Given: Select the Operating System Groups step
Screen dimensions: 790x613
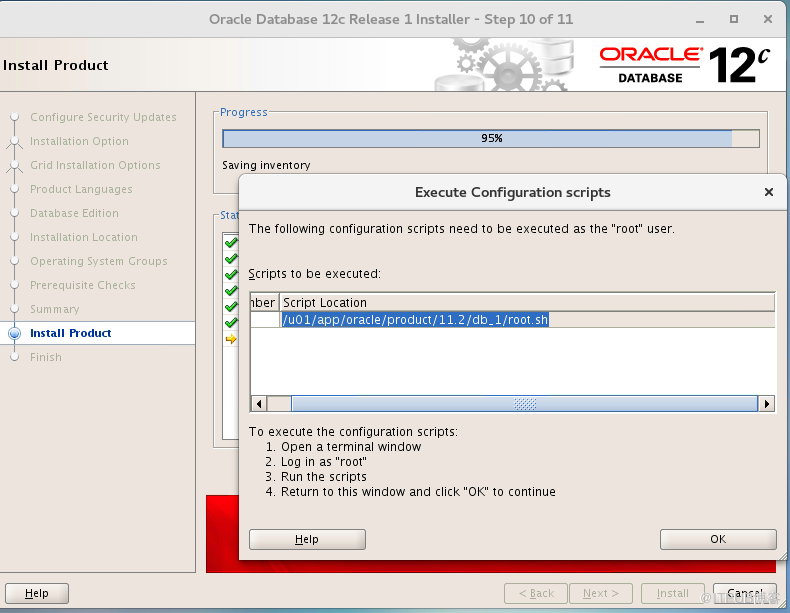Looking at the screenshot, I should 99,261.
